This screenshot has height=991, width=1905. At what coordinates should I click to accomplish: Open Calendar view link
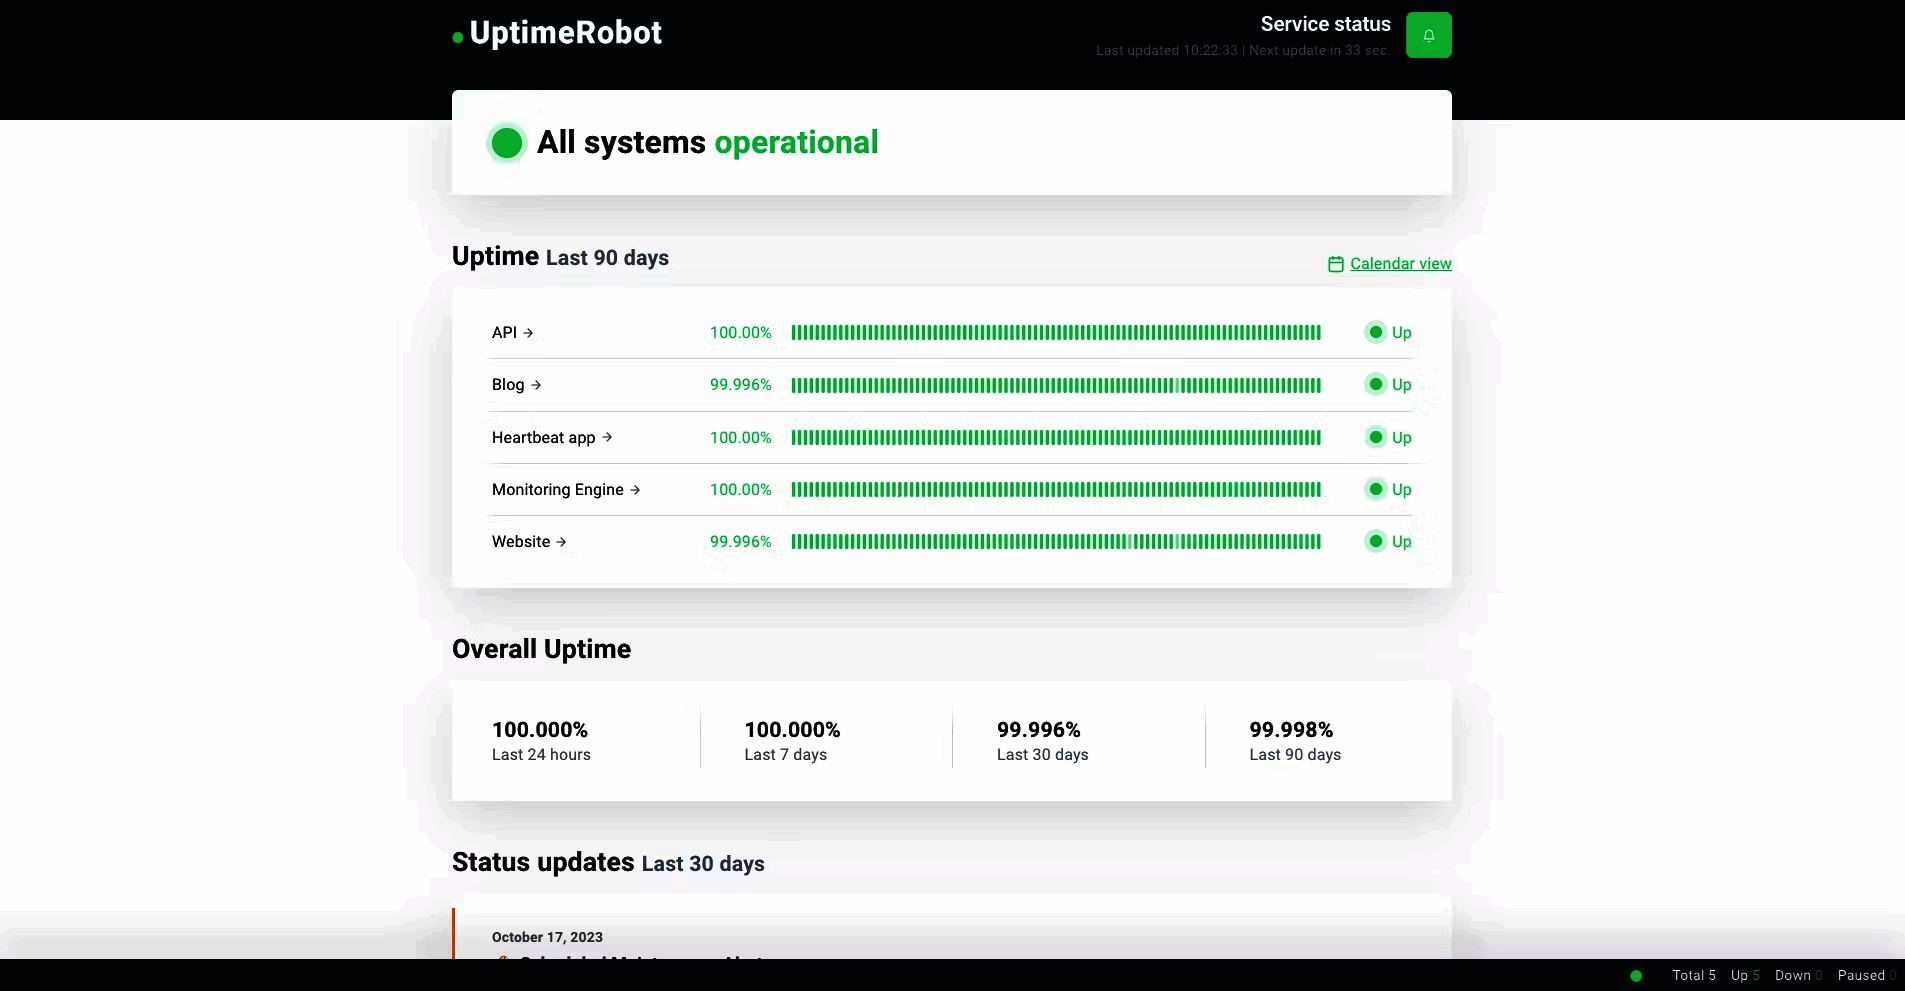(x=1400, y=264)
